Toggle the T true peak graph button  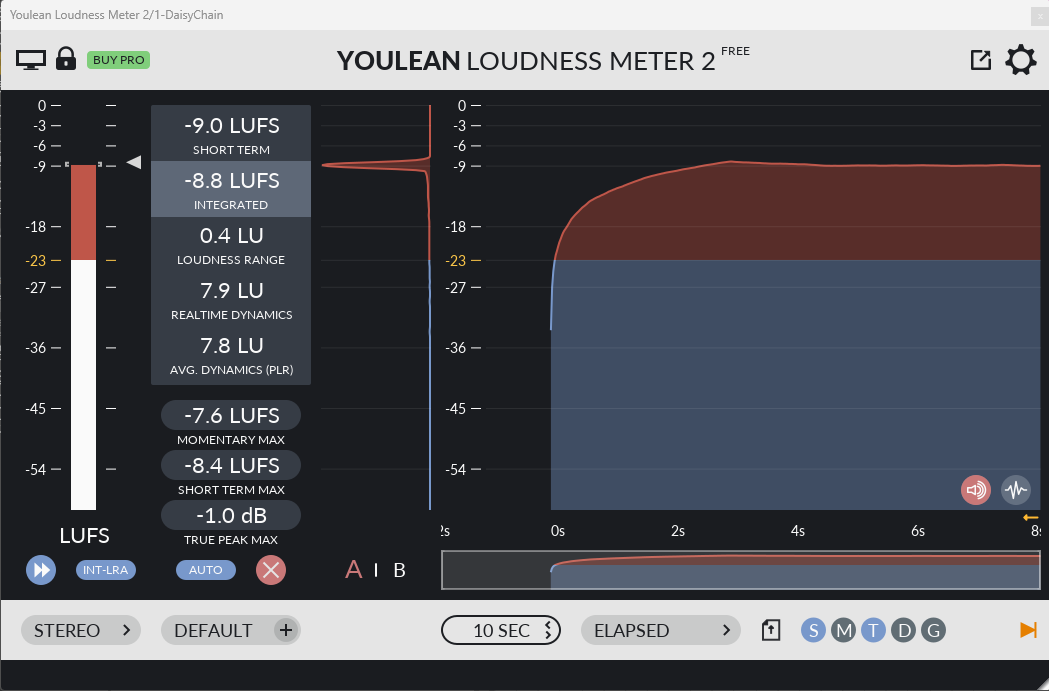(873, 630)
